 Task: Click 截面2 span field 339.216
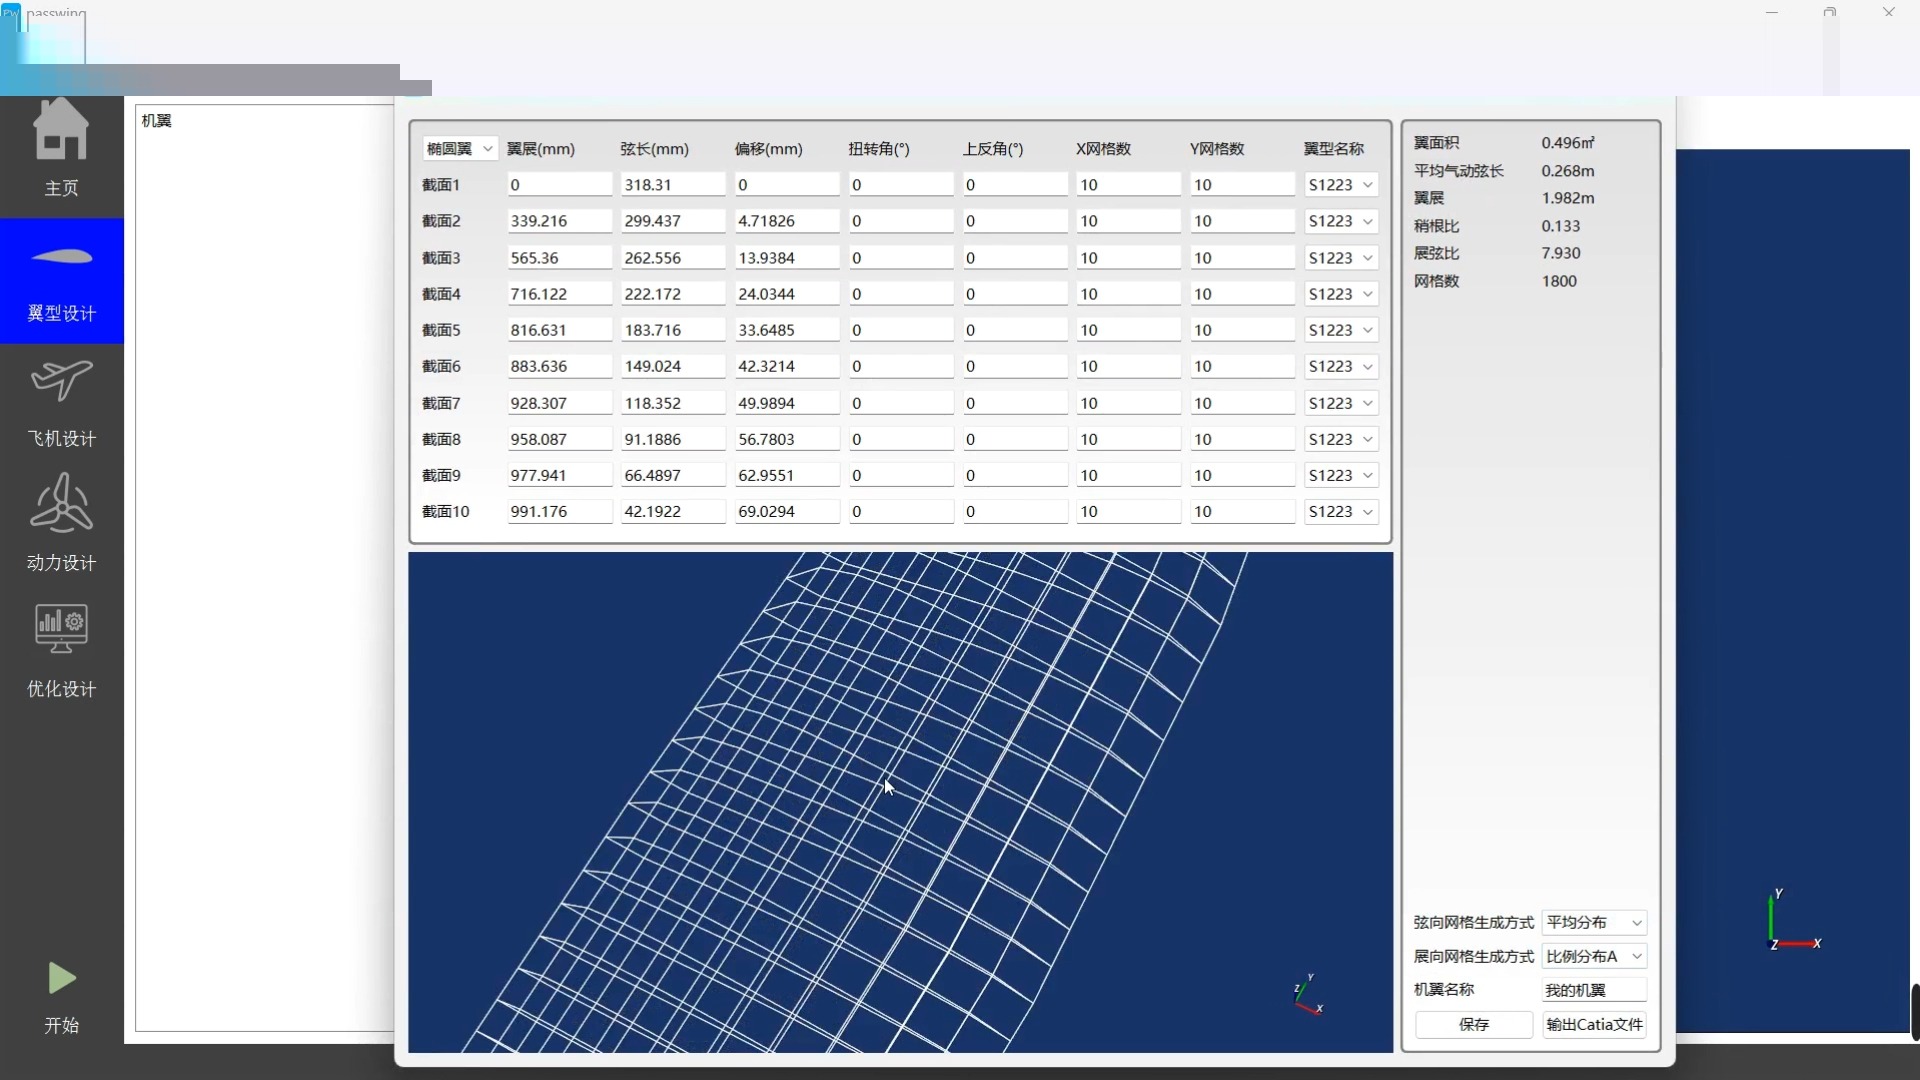click(559, 221)
